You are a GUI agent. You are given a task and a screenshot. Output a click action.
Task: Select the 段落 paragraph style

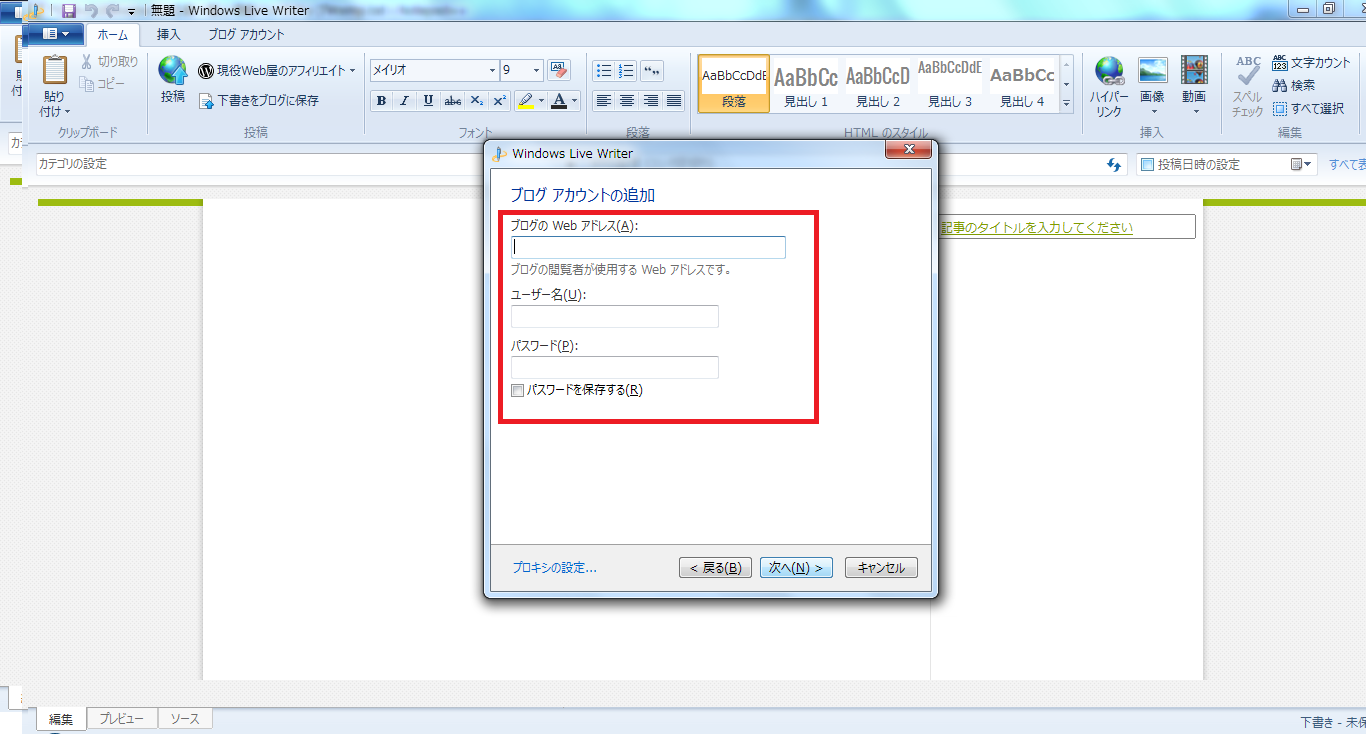(734, 84)
